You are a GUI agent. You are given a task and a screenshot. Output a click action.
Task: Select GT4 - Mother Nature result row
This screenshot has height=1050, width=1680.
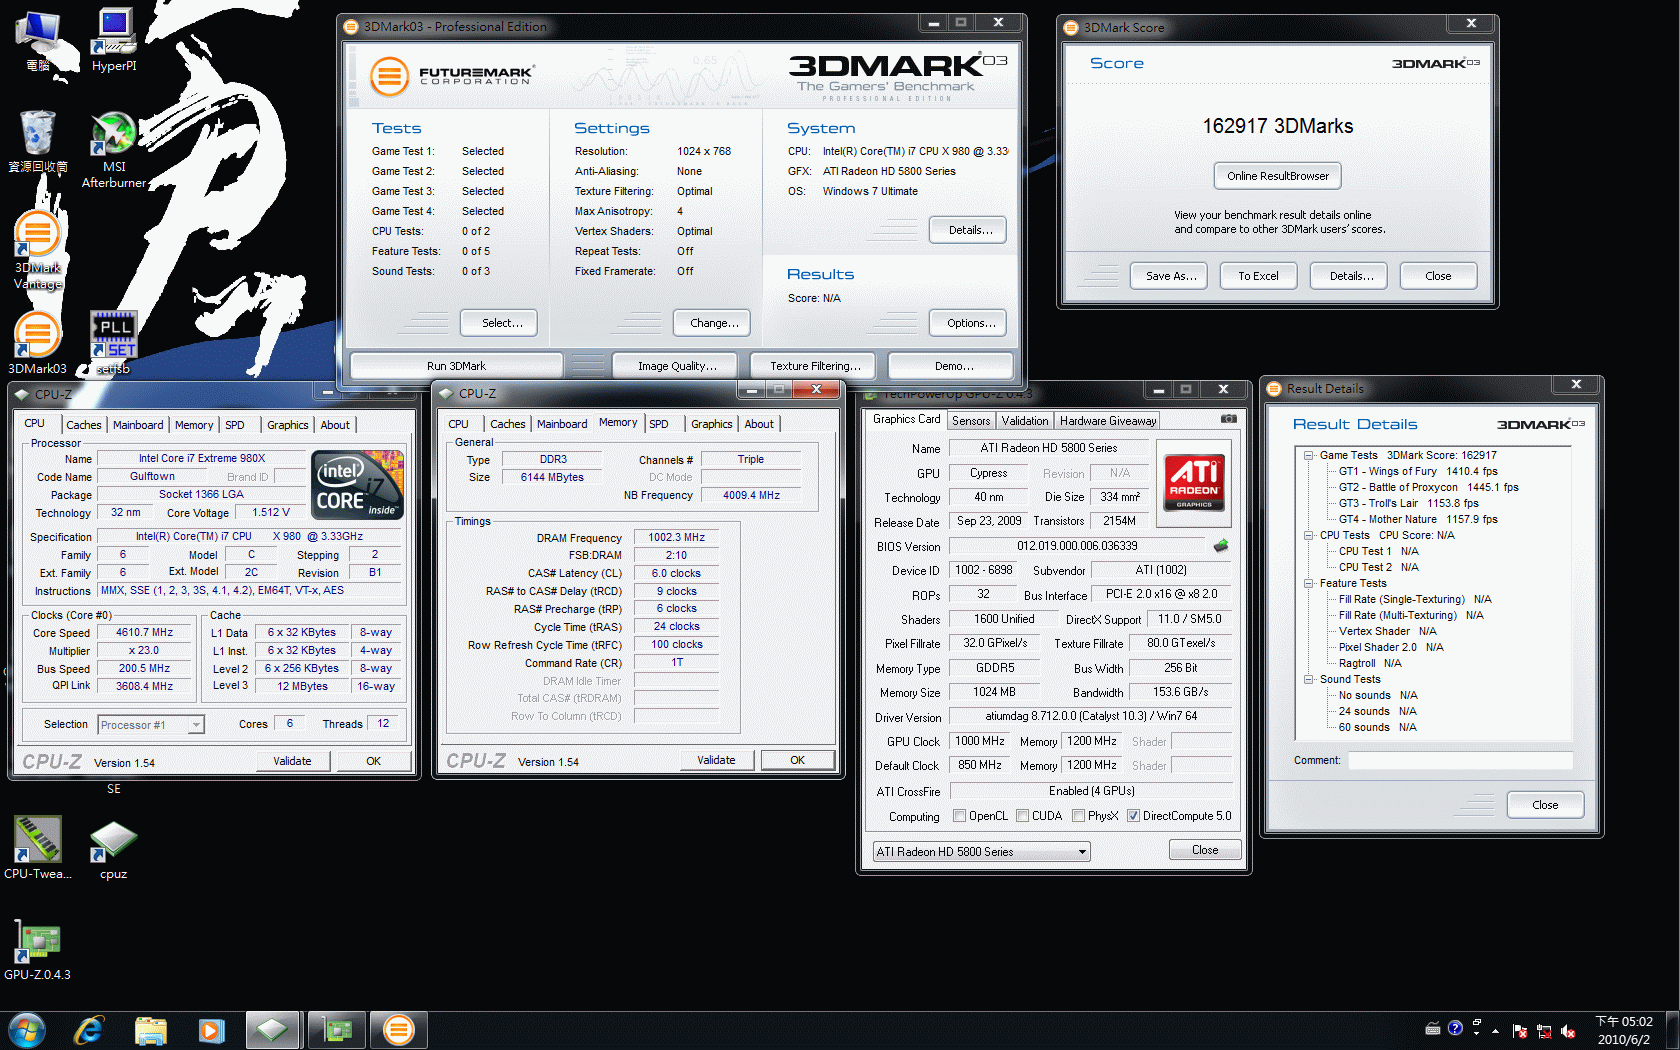tap(1418, 519)
